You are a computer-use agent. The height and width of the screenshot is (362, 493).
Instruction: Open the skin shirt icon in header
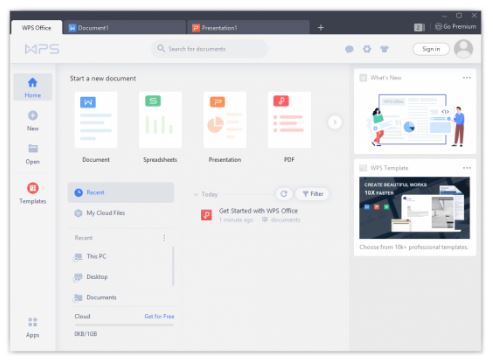pyautogui.click(x=384, y=49)
